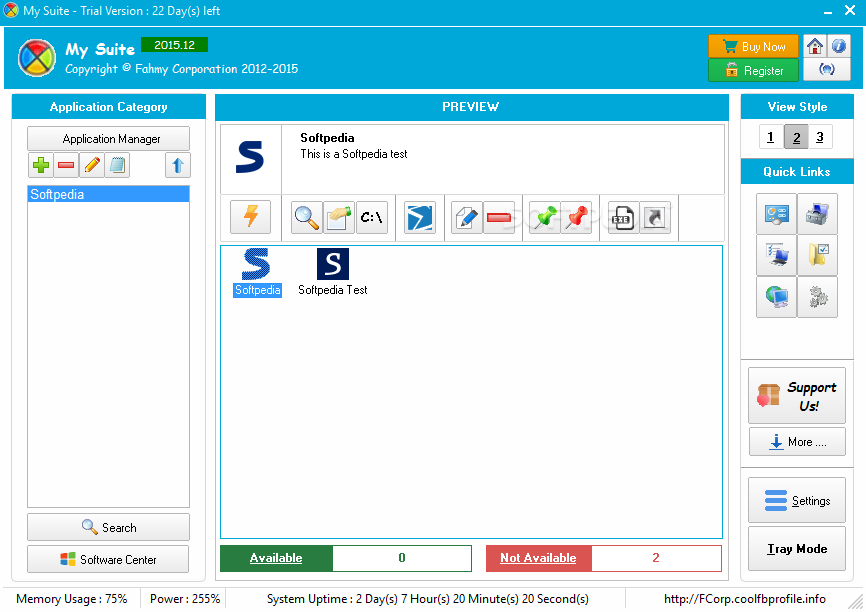Click the Power : 255% status text
The height and width of the screenshot is (612, 866).
tap(185, 599)
